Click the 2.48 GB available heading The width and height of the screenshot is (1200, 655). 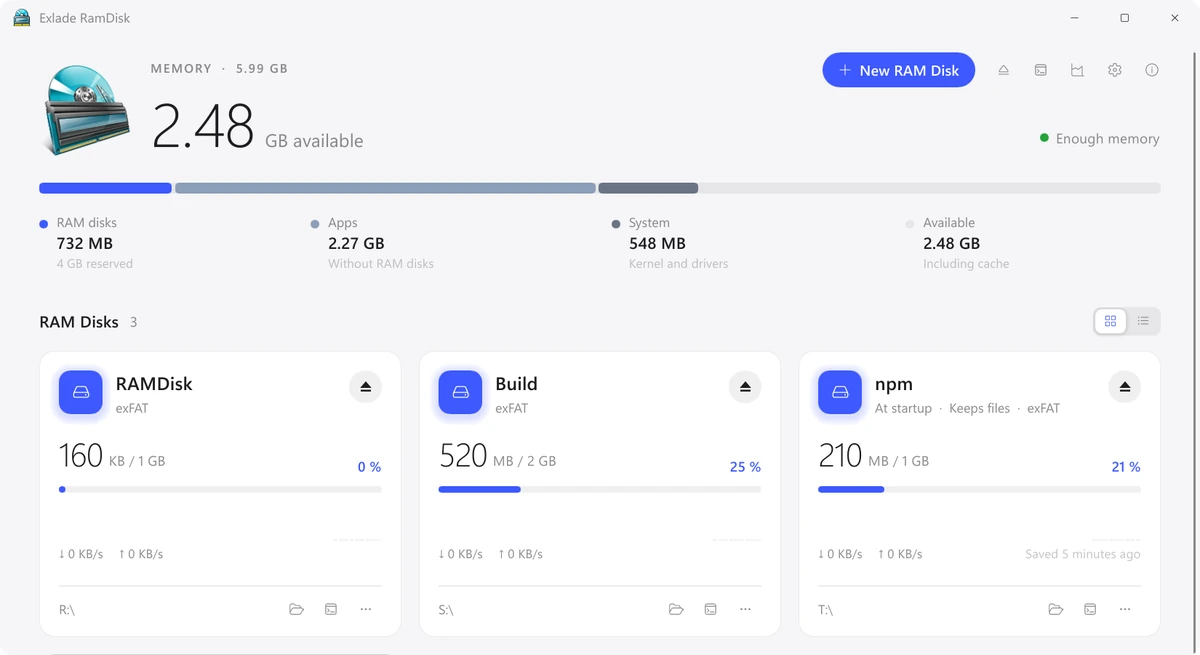(258, 127)
